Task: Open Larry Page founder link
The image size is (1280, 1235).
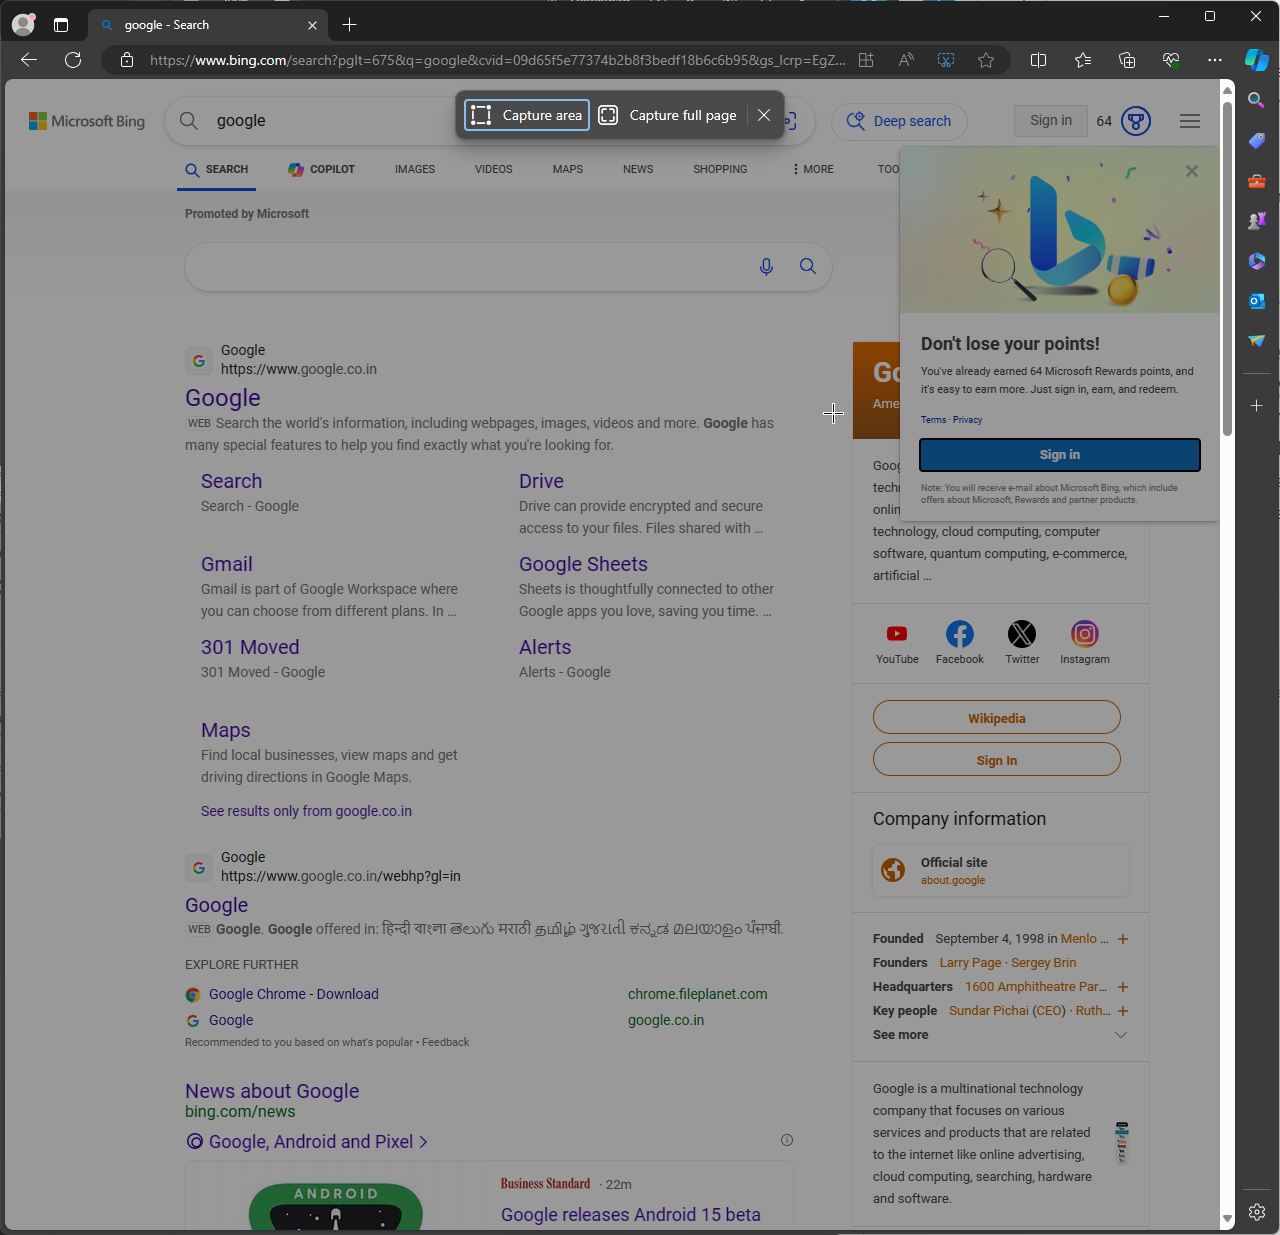Action: coord(970,963)
